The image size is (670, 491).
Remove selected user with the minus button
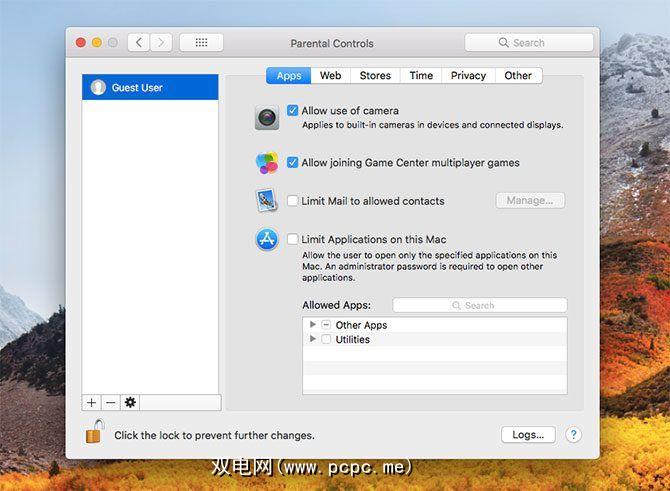111,402
